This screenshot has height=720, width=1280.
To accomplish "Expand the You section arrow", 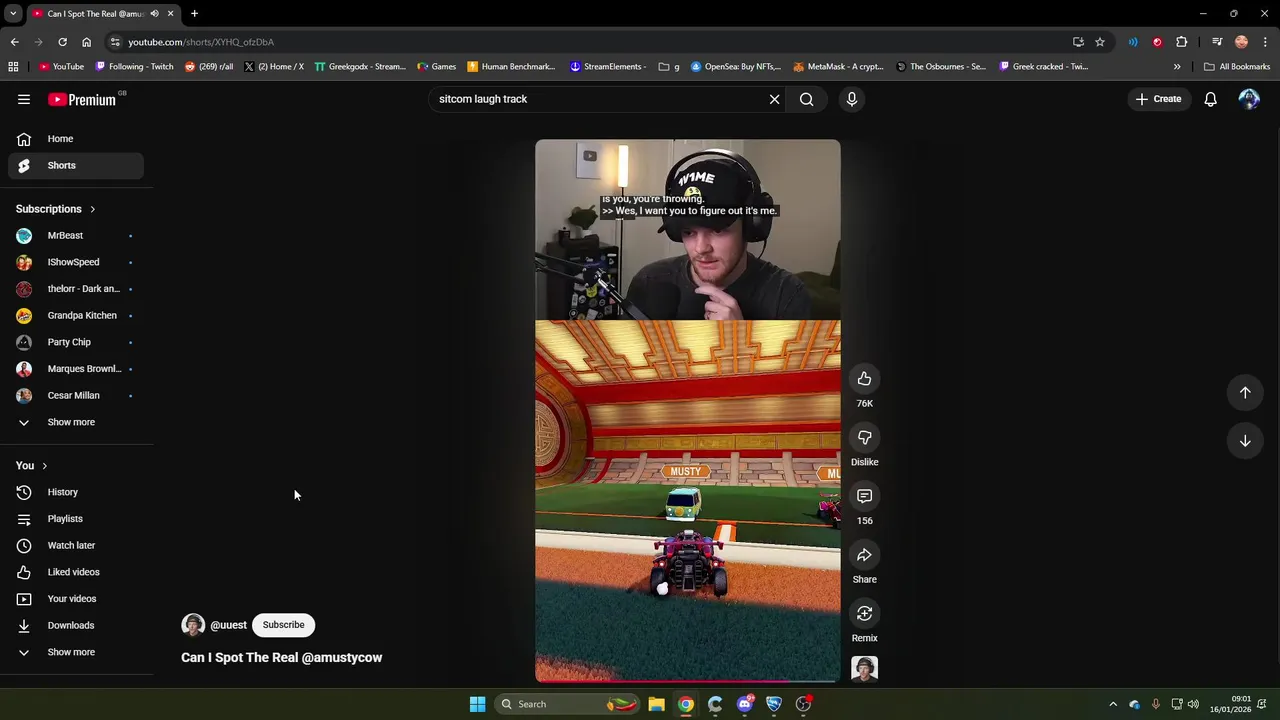I will (44, 466).
